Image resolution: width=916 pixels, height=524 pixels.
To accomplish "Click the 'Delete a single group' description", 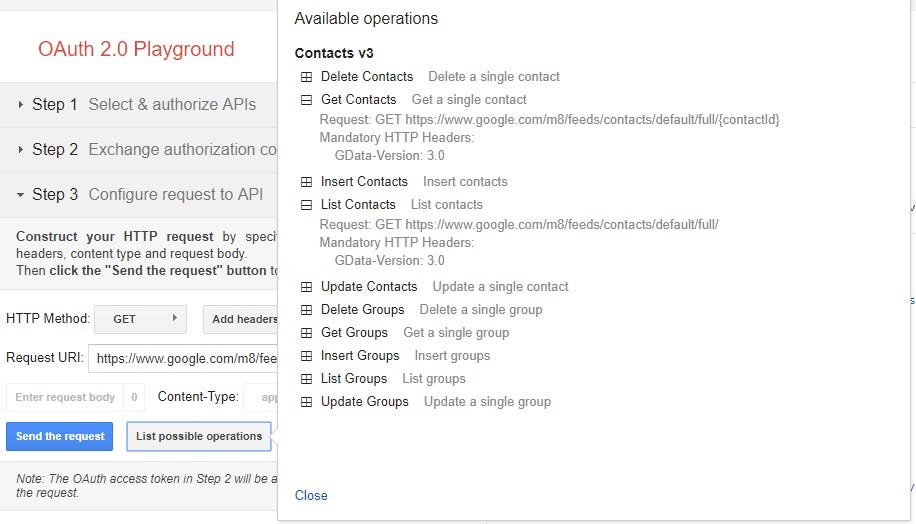I will click(481, 310).
